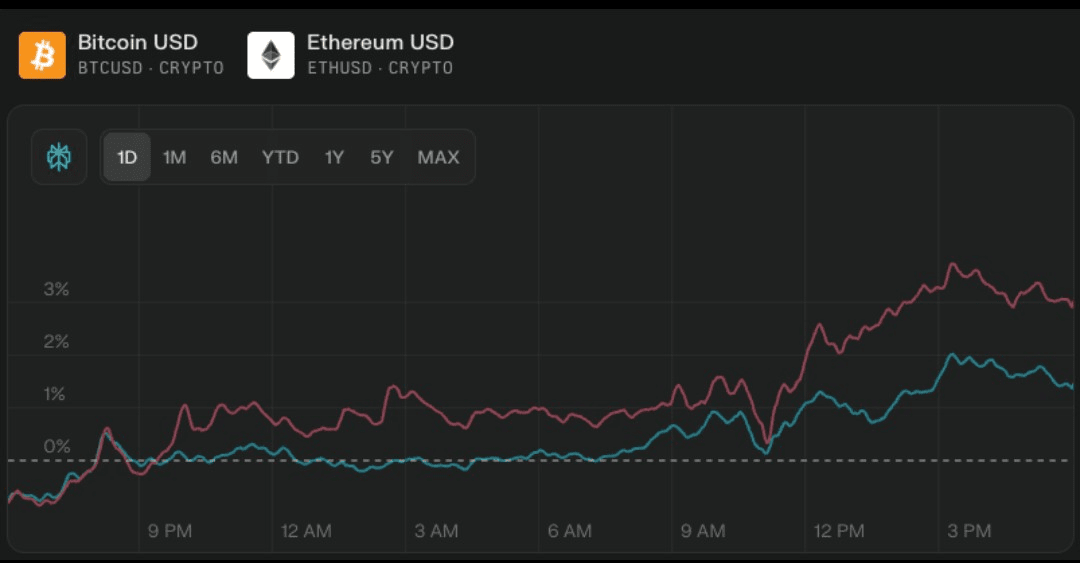Select the 1D time range

click(x=127, y=157)
